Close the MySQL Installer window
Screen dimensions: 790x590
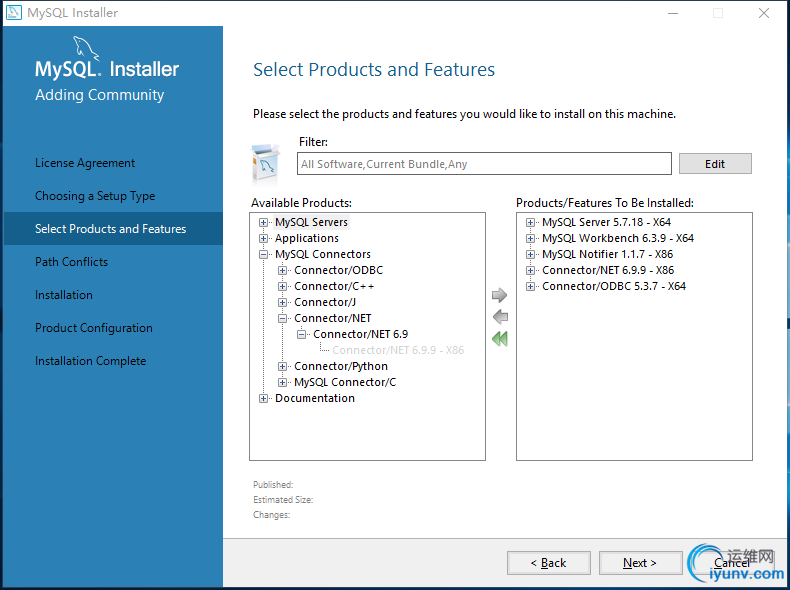tap(764, 13)
